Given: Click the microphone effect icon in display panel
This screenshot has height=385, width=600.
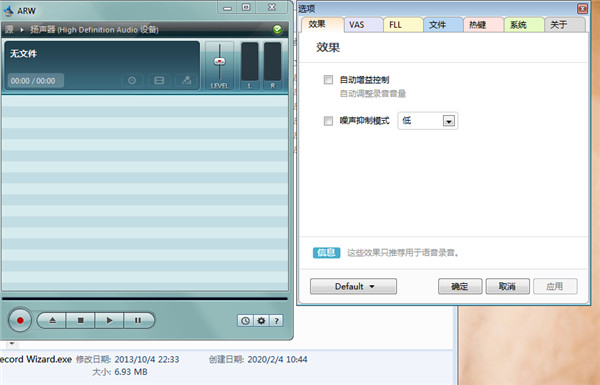Looking at the screenshot, I should pyautogui.click(x=186, y=80).
